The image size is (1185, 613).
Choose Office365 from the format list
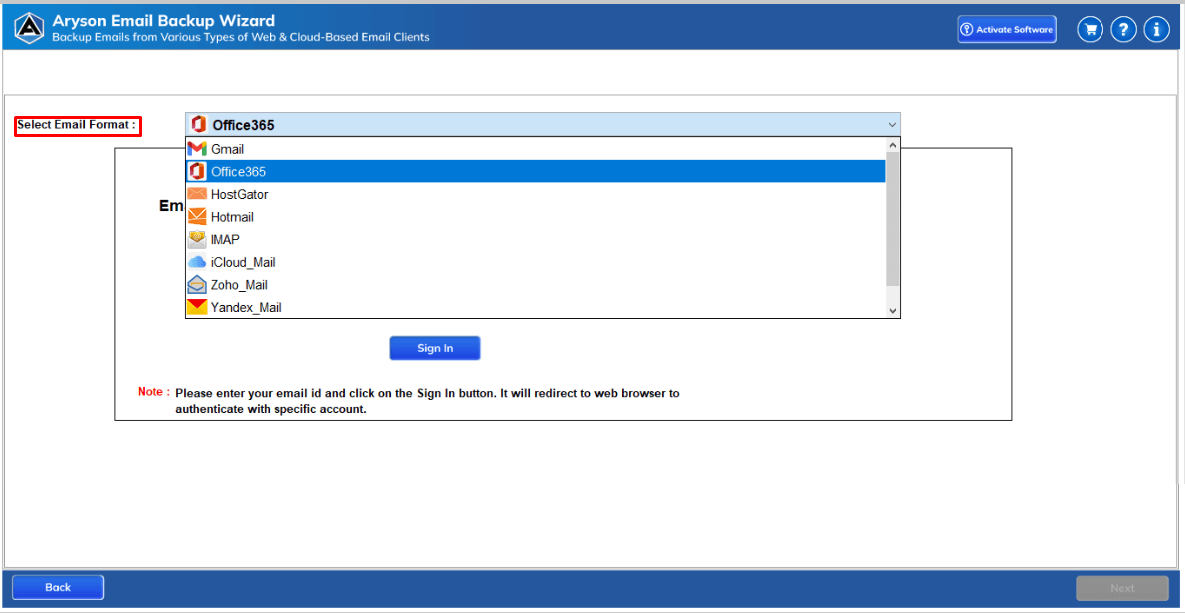(x=536, y=172)
